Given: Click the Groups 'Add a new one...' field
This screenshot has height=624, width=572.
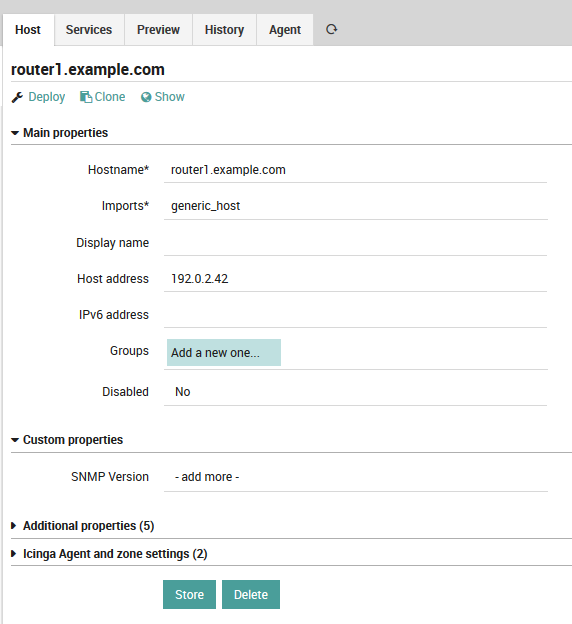Looking at the screenshot, I should tap(224, 353).
